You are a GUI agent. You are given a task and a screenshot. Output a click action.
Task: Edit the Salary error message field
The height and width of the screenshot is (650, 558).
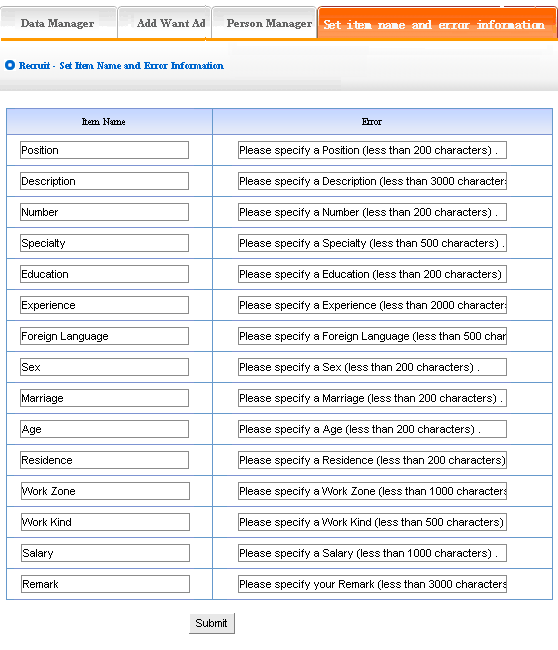point(372,553)
